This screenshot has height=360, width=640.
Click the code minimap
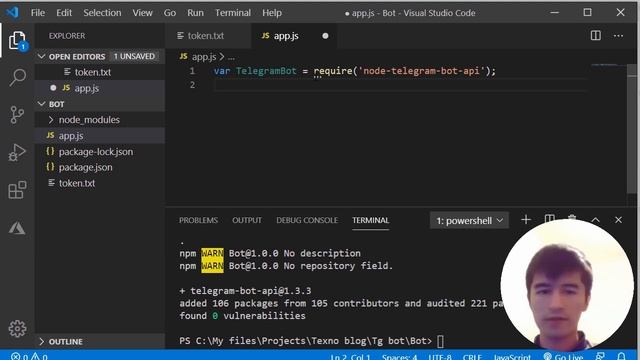coord(608,65)
